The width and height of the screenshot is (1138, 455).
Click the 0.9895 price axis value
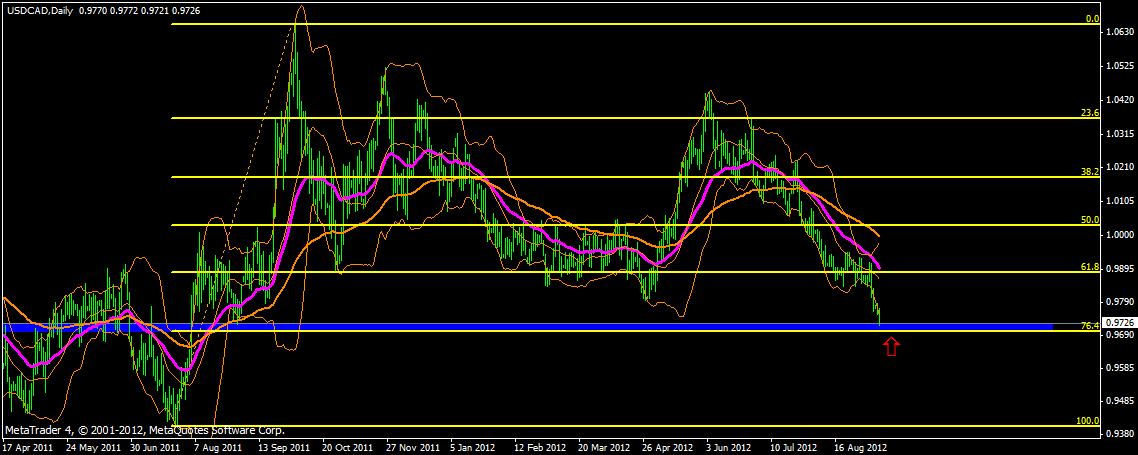click(x=1120, y=268)
